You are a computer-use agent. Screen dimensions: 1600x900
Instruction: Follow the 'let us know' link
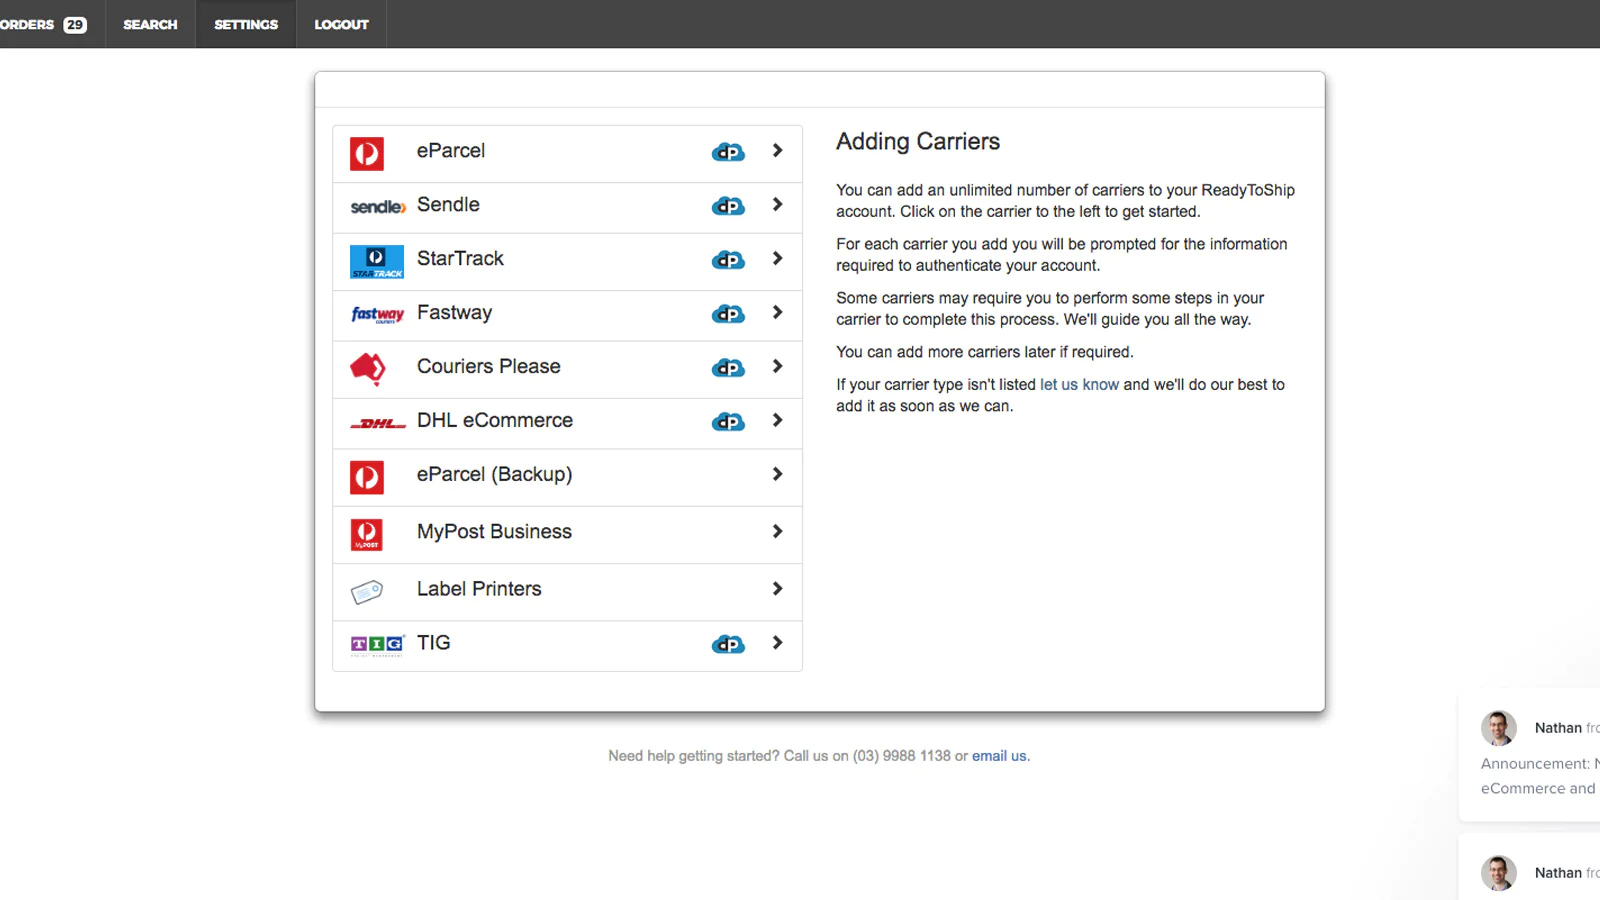tap(1079, 385)
